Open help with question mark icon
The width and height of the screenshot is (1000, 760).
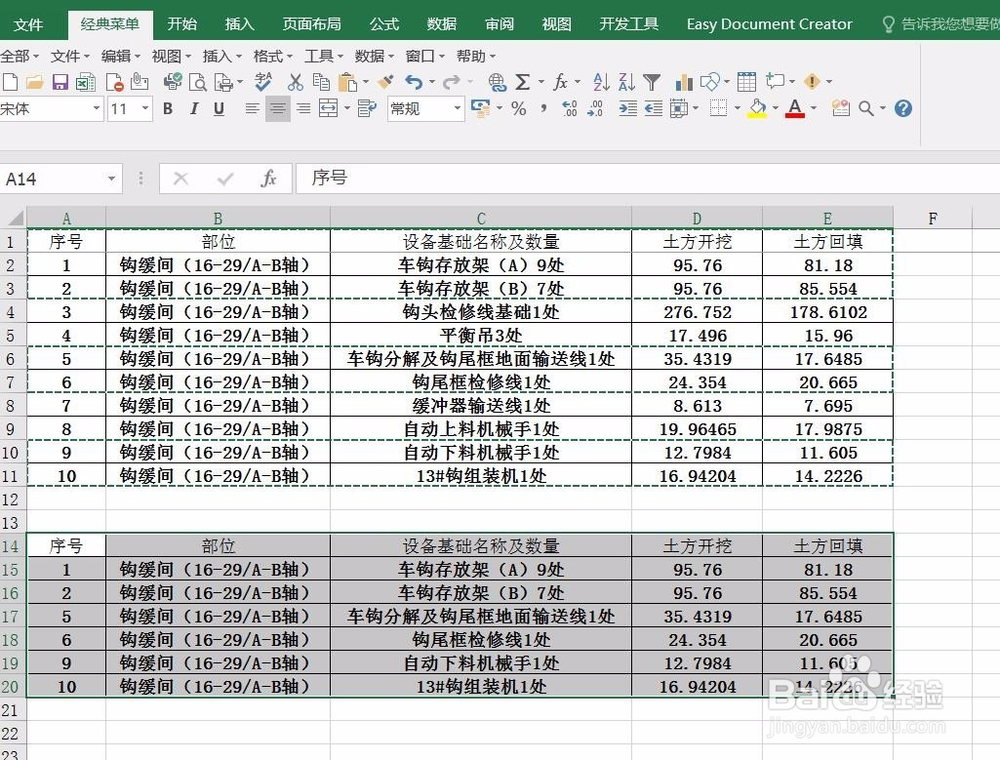pyautogui.click(x=903, y=108)
